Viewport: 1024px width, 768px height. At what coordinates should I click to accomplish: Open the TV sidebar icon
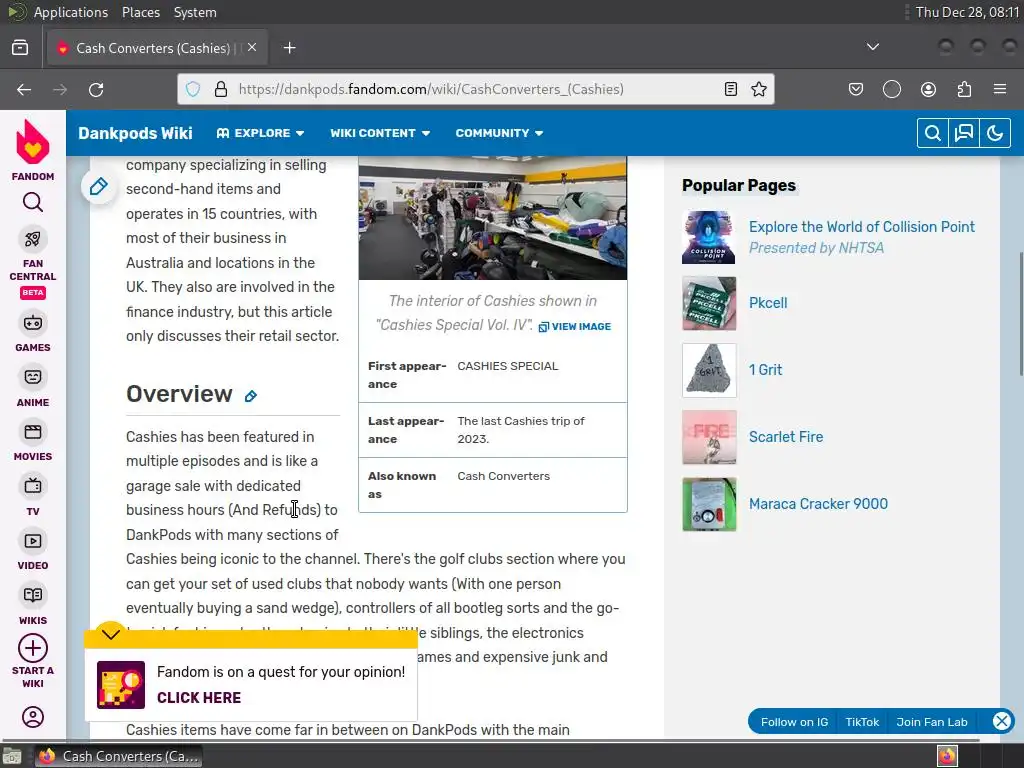pyautogui.click(x=33, y=486)
